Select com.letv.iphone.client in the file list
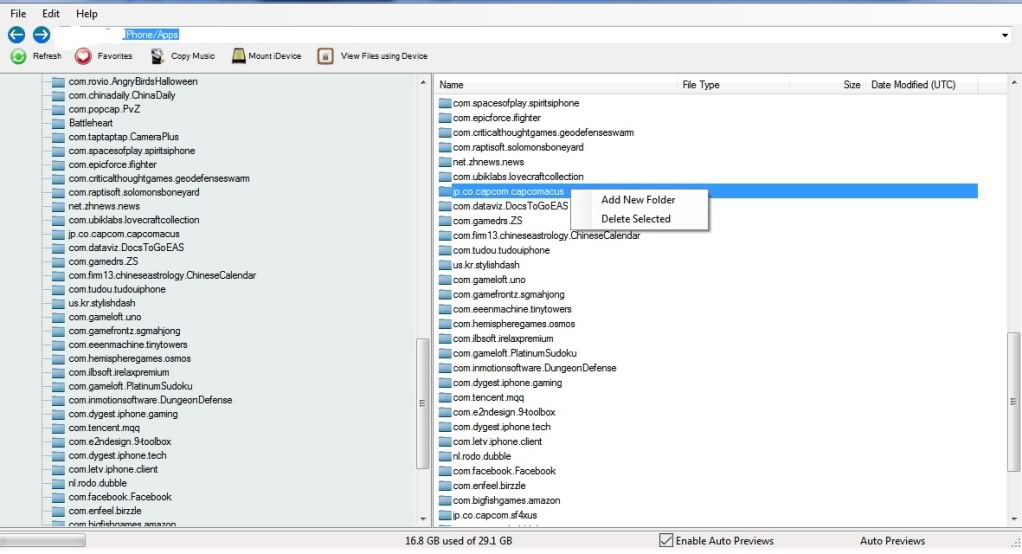The image size is (1022, 554). pos(497,441)
